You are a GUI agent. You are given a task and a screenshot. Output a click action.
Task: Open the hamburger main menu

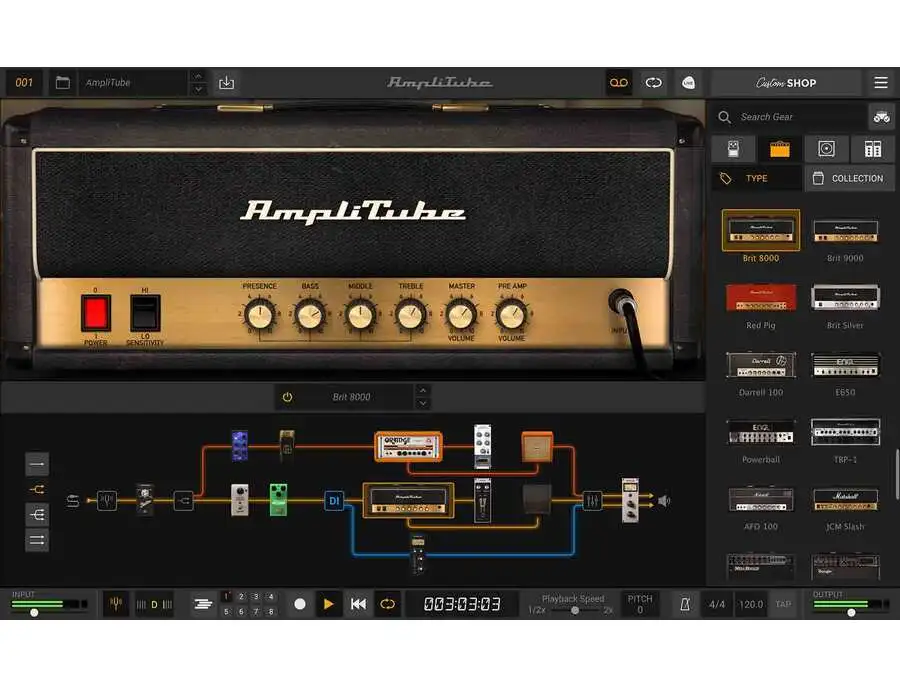(x=880, y=83)
